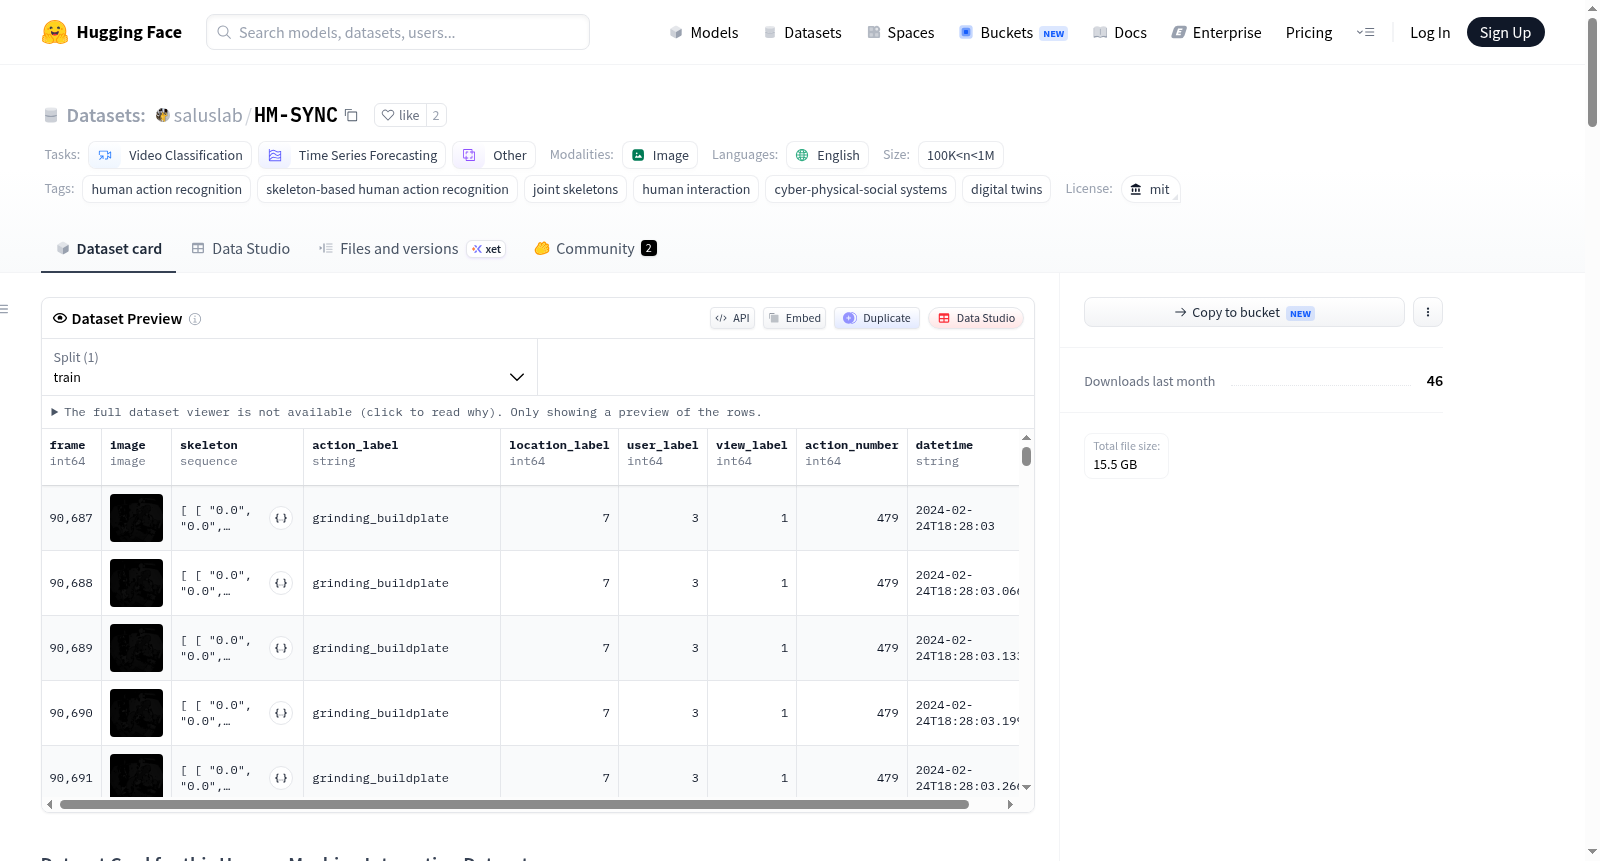Open the joint skeletons tag

[x=575, y=189]
